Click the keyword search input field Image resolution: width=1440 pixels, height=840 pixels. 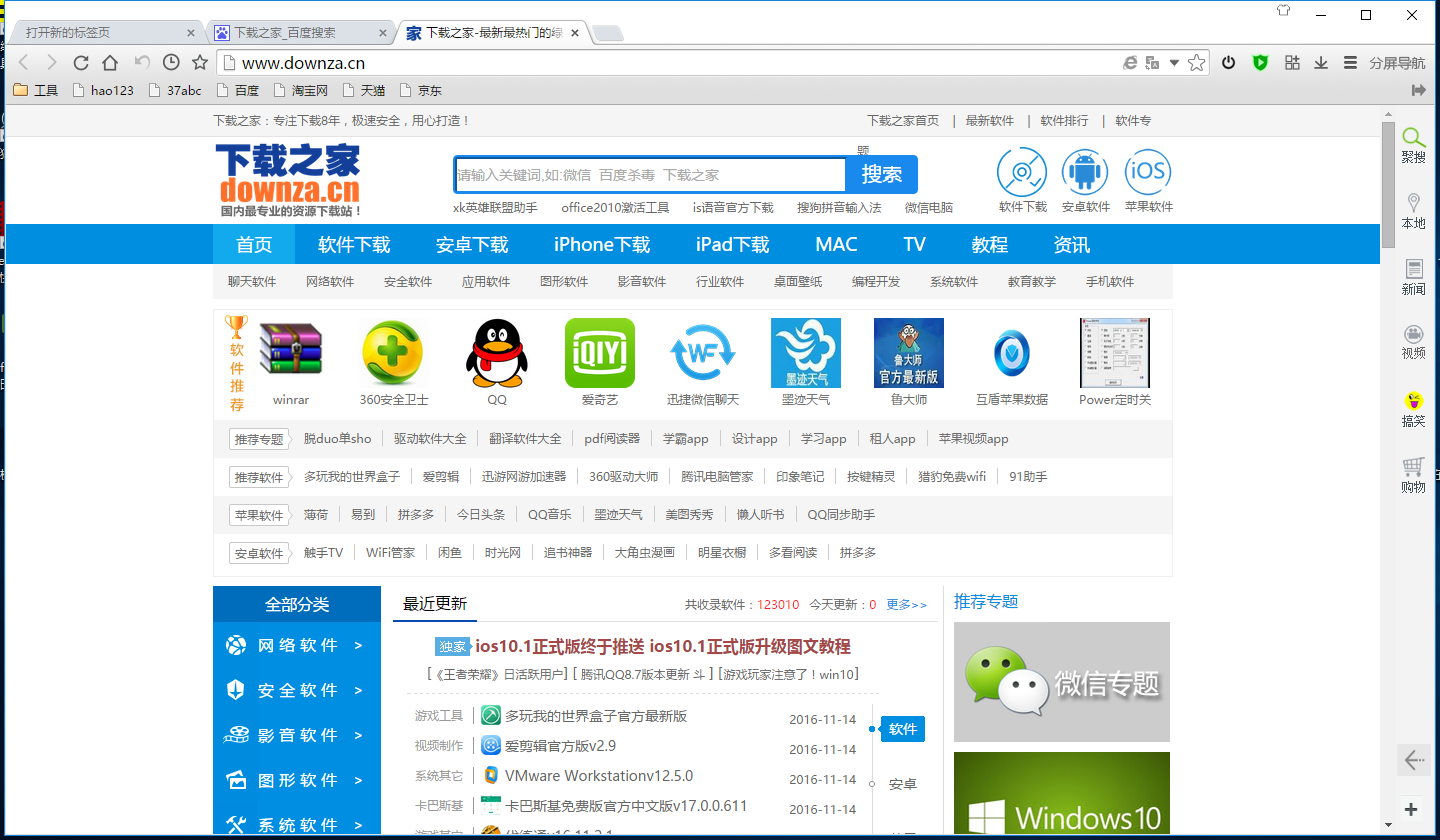point(650,175)
